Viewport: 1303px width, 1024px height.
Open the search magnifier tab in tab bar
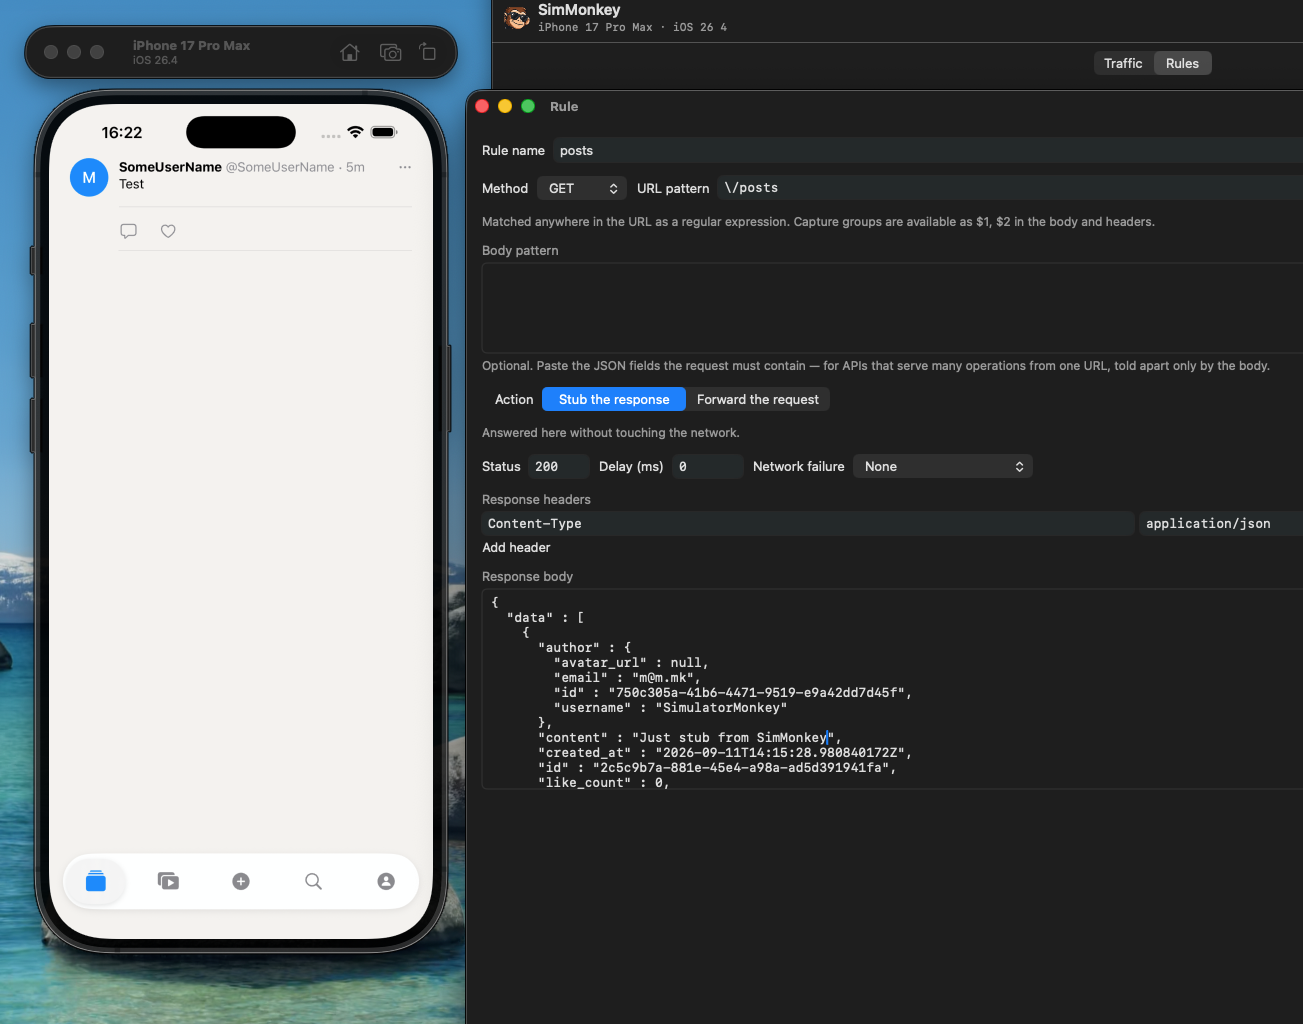(x=313, y=881)
